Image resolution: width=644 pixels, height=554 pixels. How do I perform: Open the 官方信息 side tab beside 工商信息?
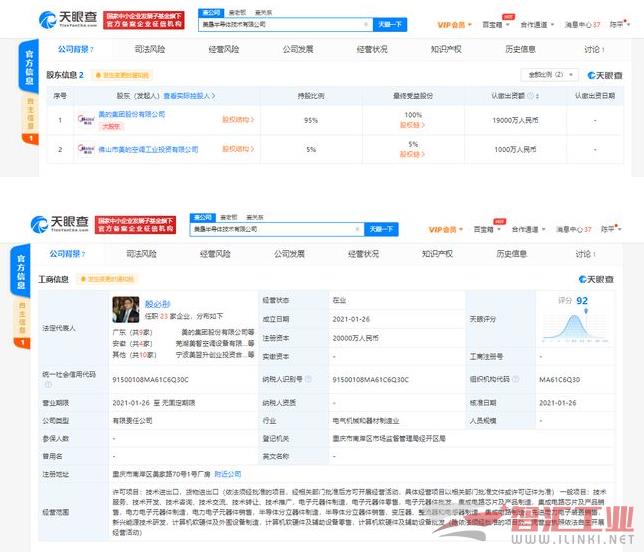pyautogui.click(x=21, y=271)
